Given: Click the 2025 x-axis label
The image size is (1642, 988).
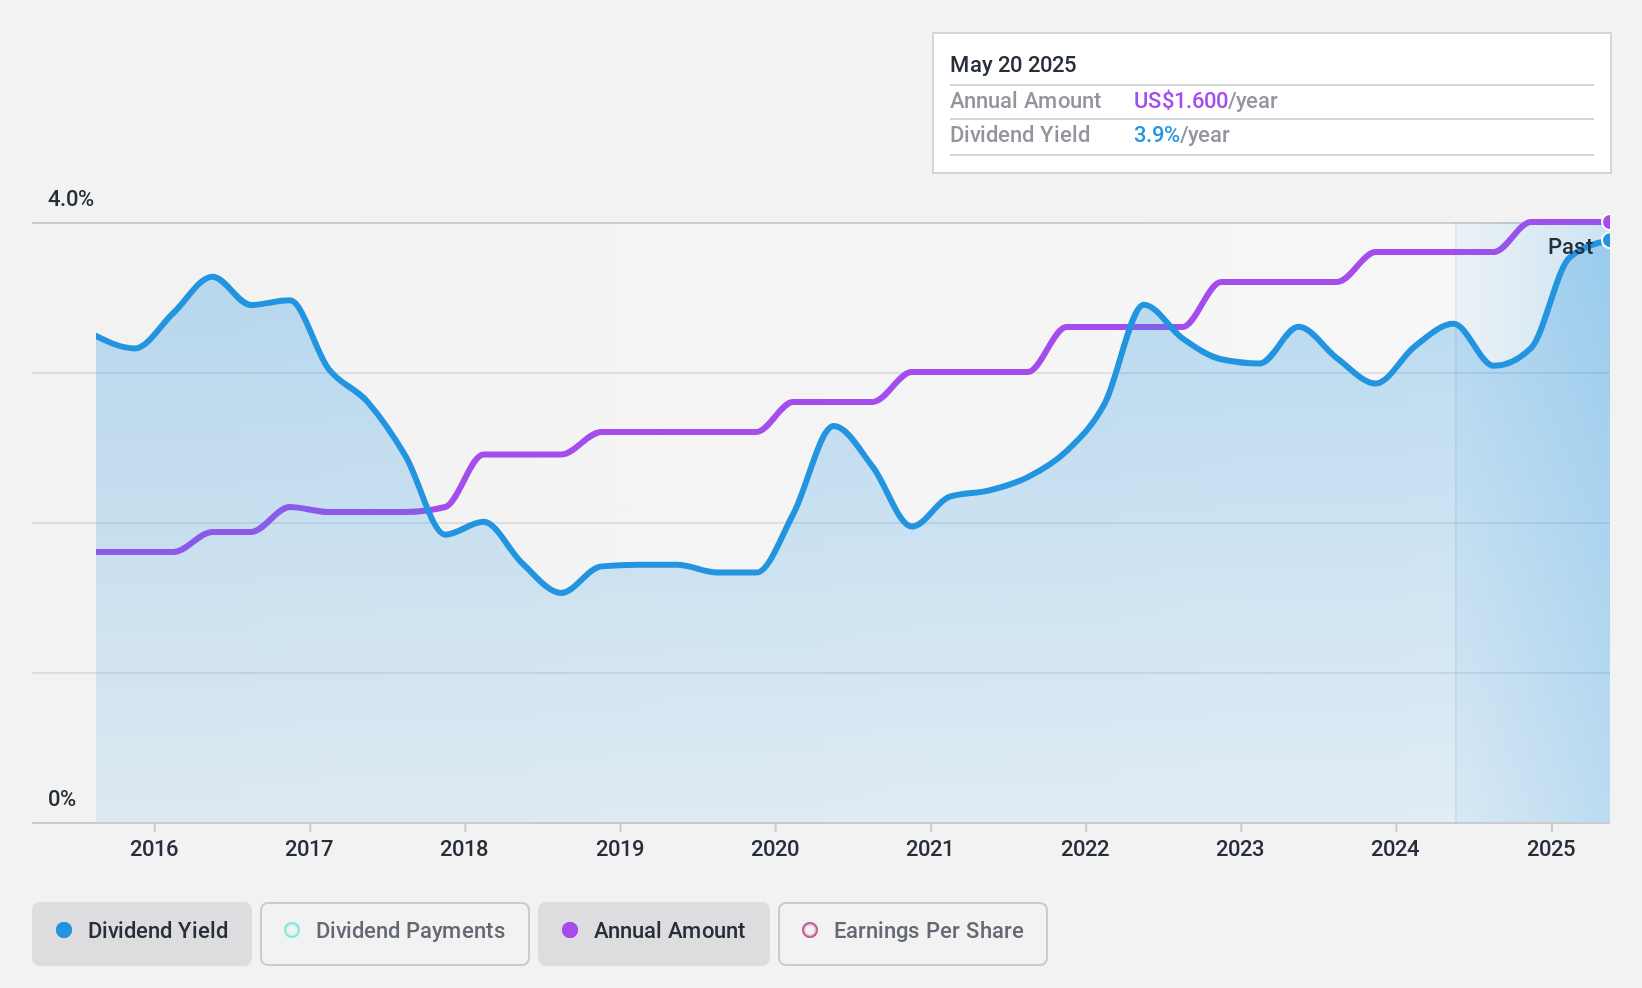Looking at the screenshot, I should 1551,849.
